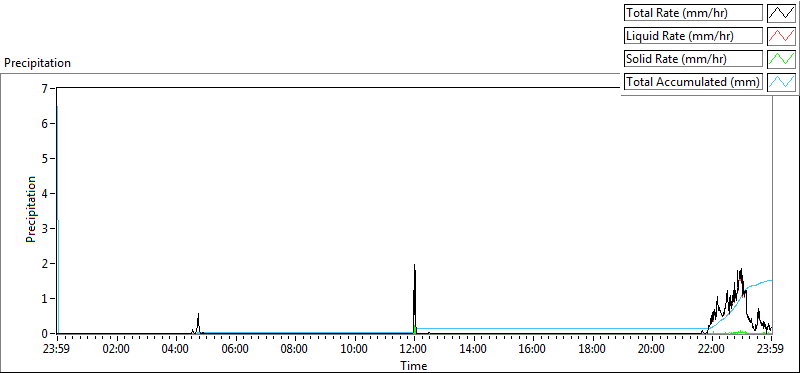Click the 6 value on the Y axis

click(44, 124)
